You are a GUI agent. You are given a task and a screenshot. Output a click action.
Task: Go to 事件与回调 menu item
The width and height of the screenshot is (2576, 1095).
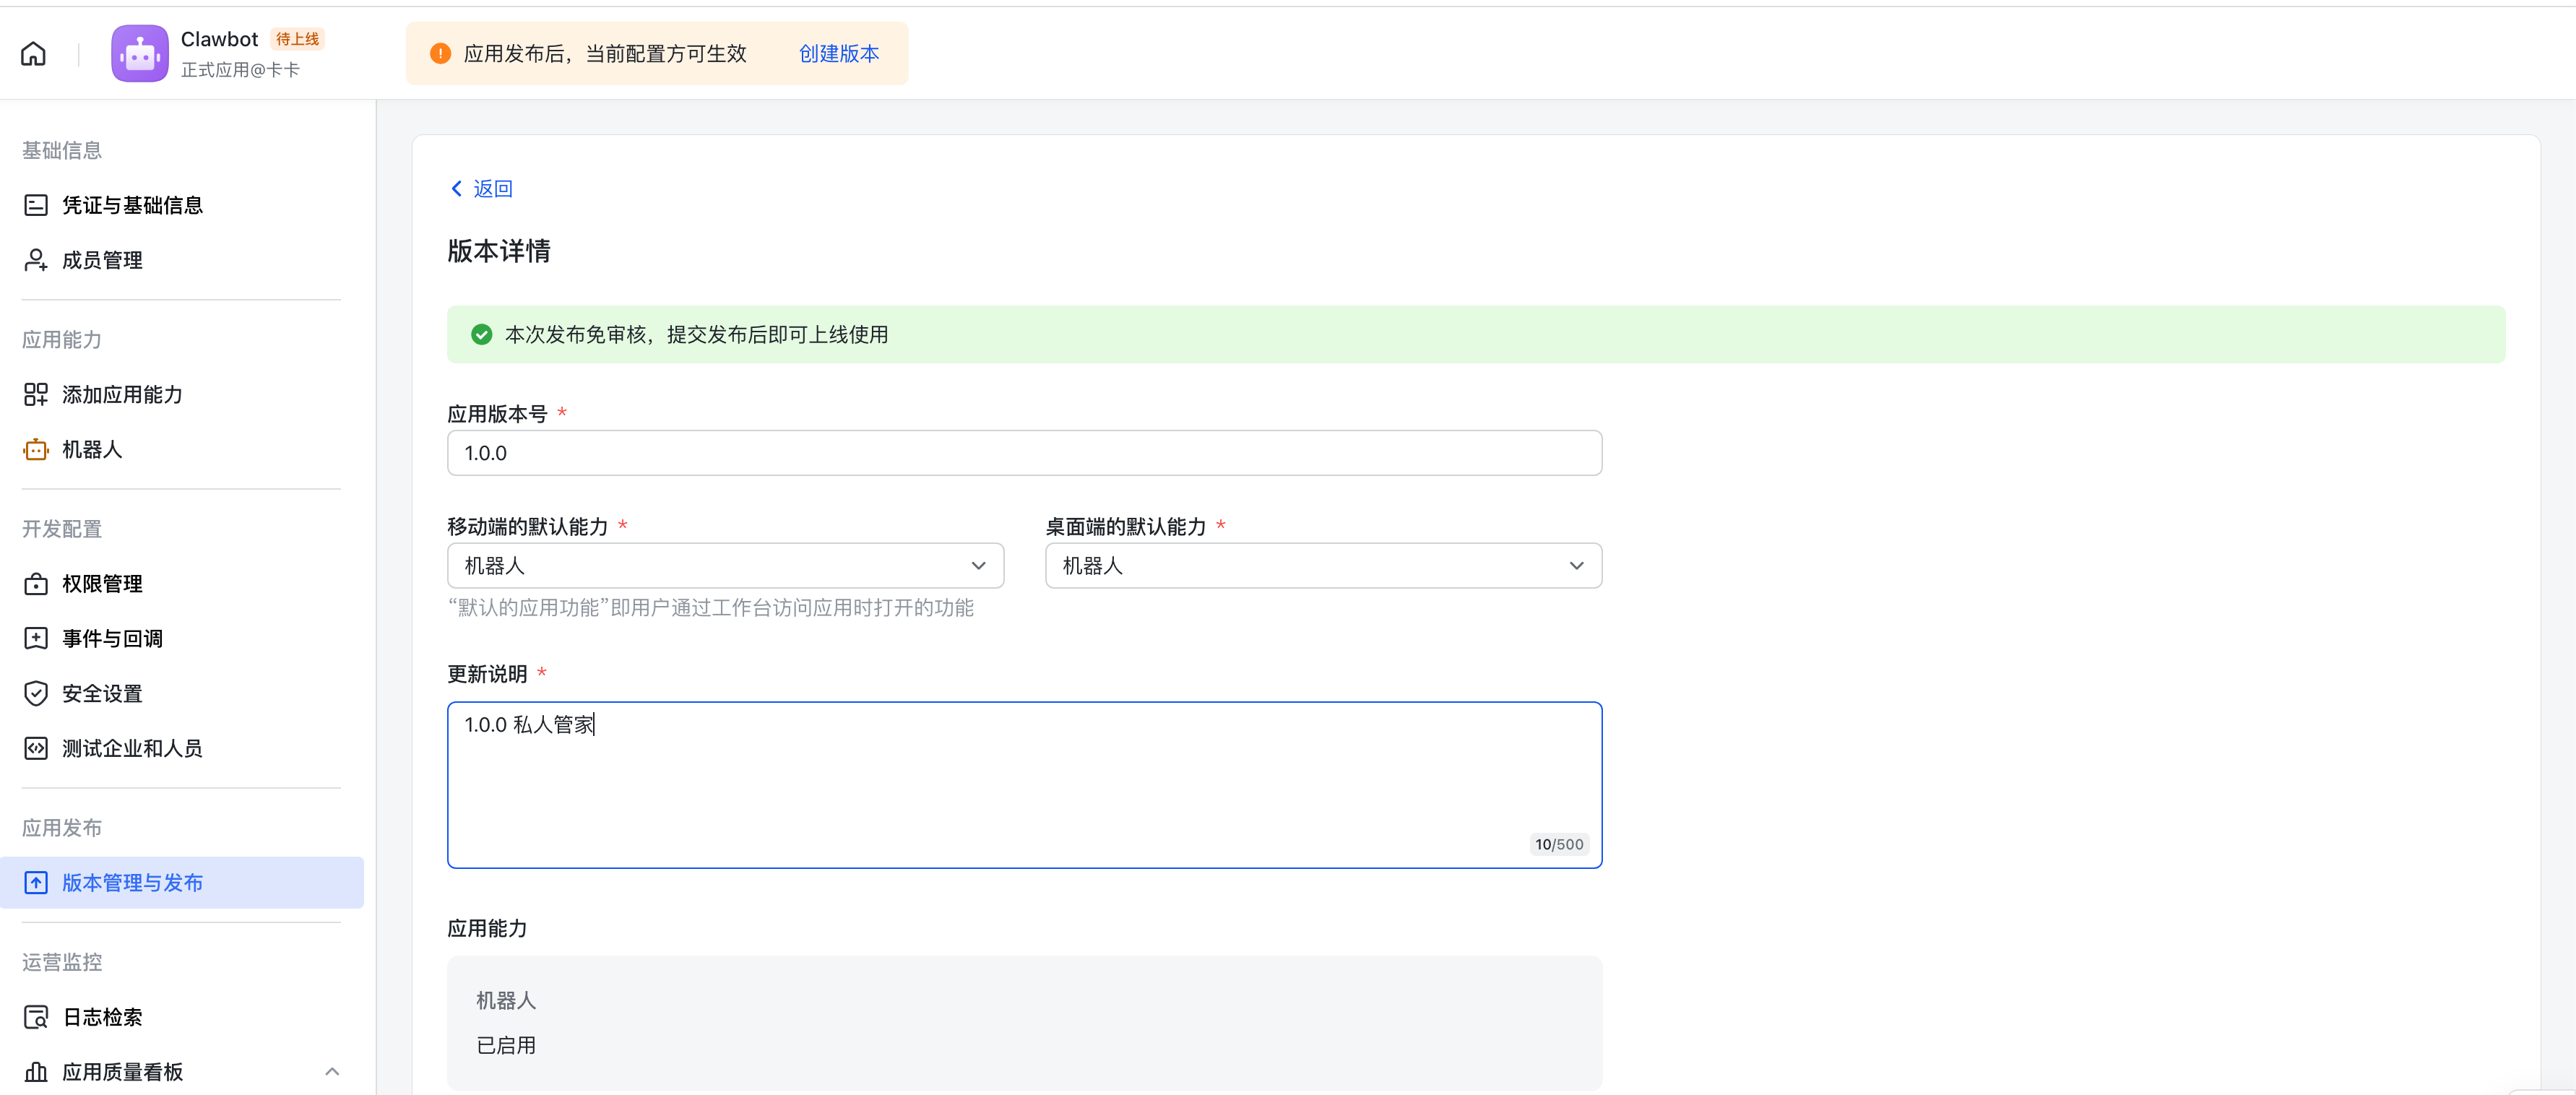pyautogui.click(x=112, y=639)
